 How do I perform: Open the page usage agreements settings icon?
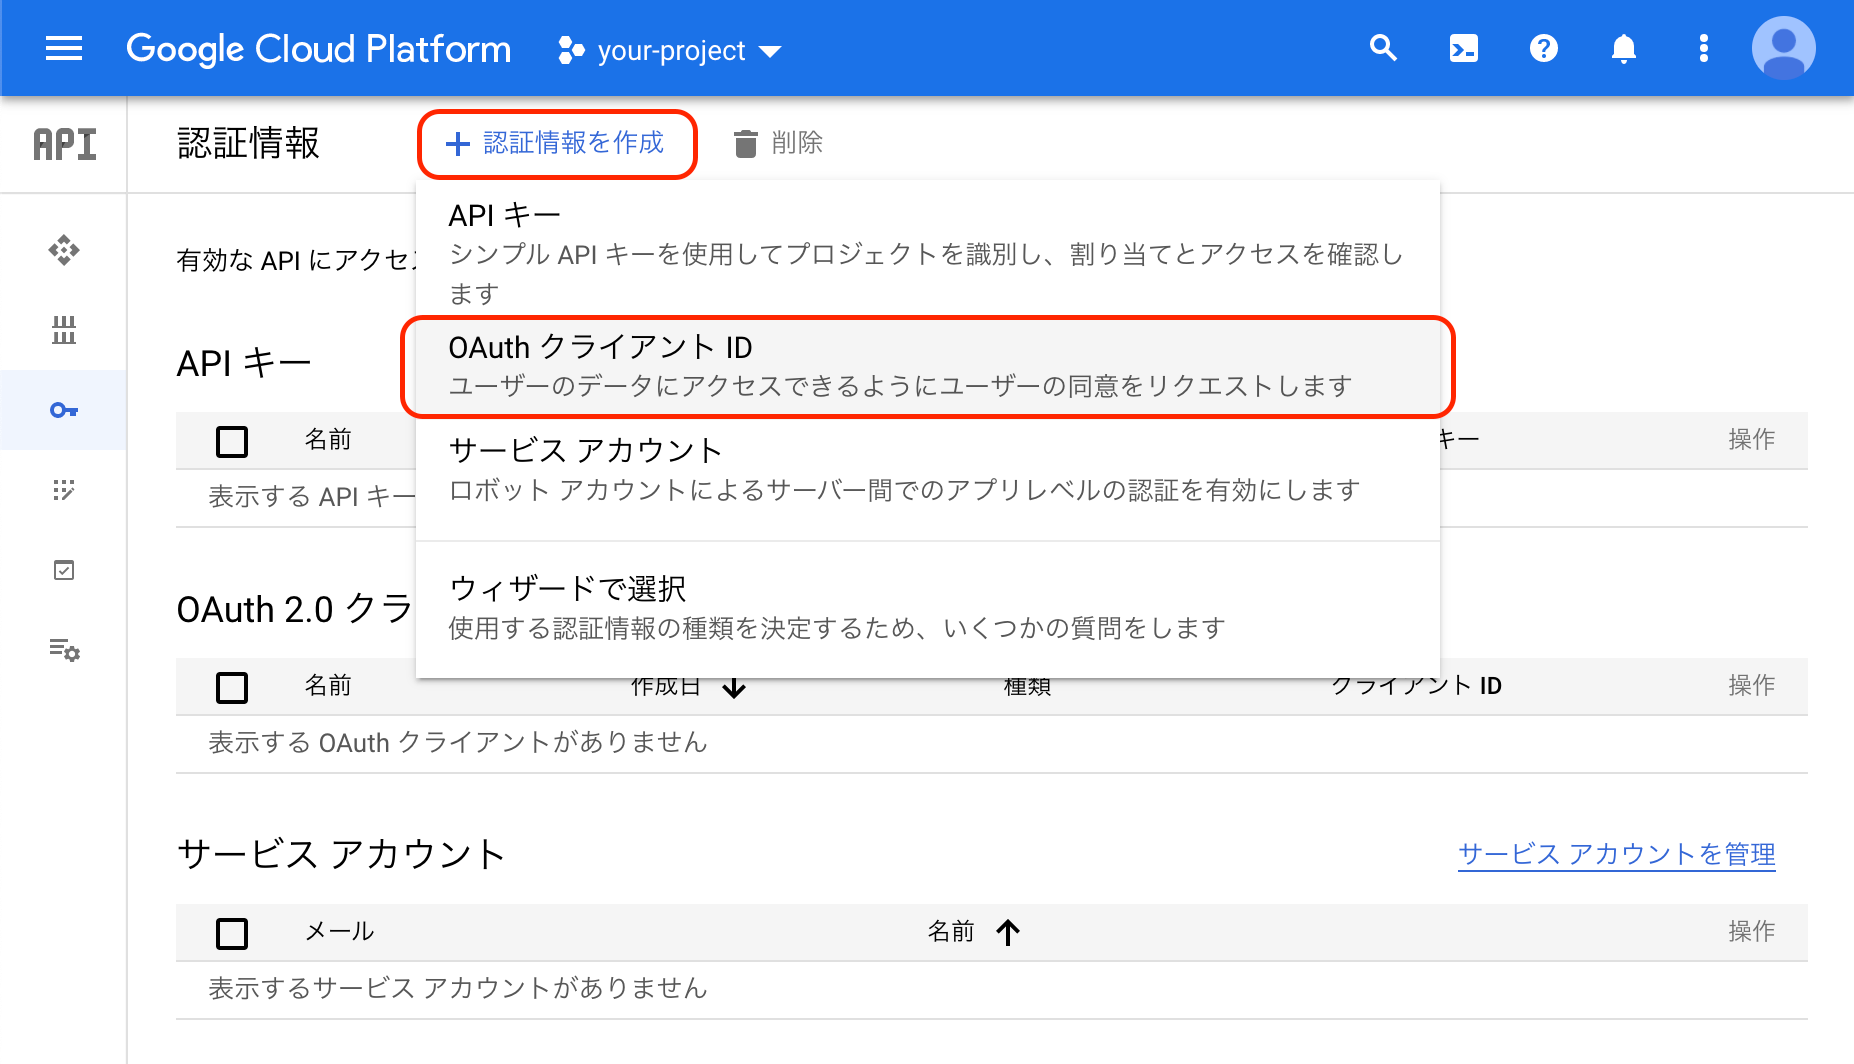(x=64, y=650)
